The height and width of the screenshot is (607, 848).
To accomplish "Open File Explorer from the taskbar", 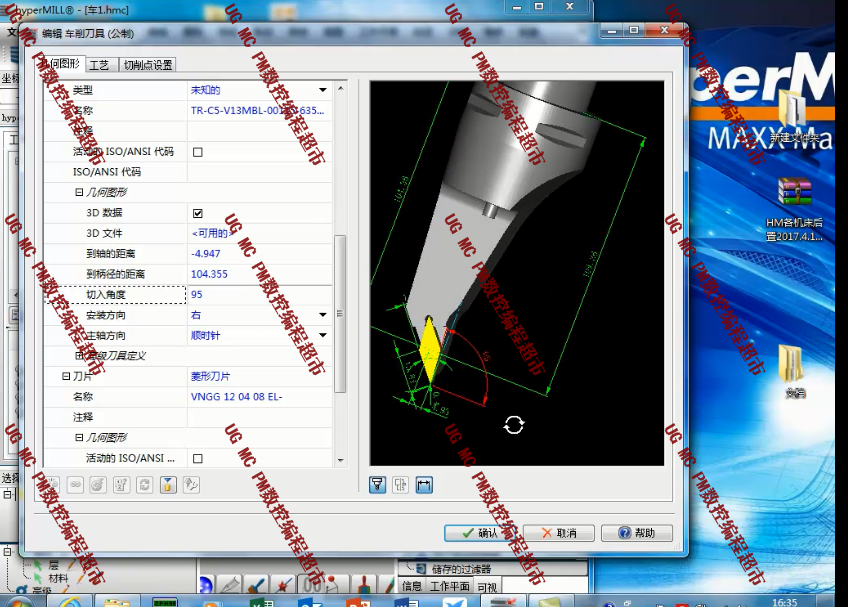I will click(117, 602).
